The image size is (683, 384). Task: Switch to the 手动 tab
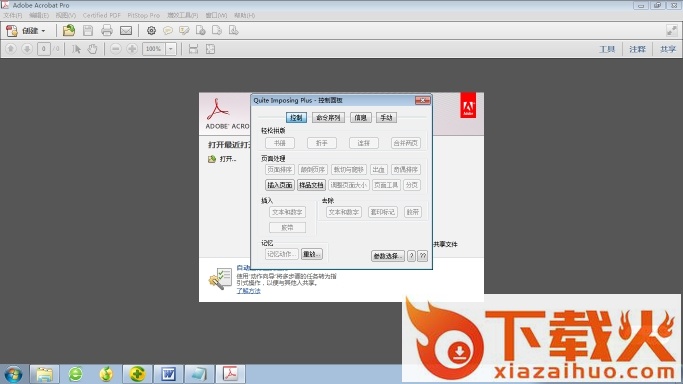click(x=386, y=118)
